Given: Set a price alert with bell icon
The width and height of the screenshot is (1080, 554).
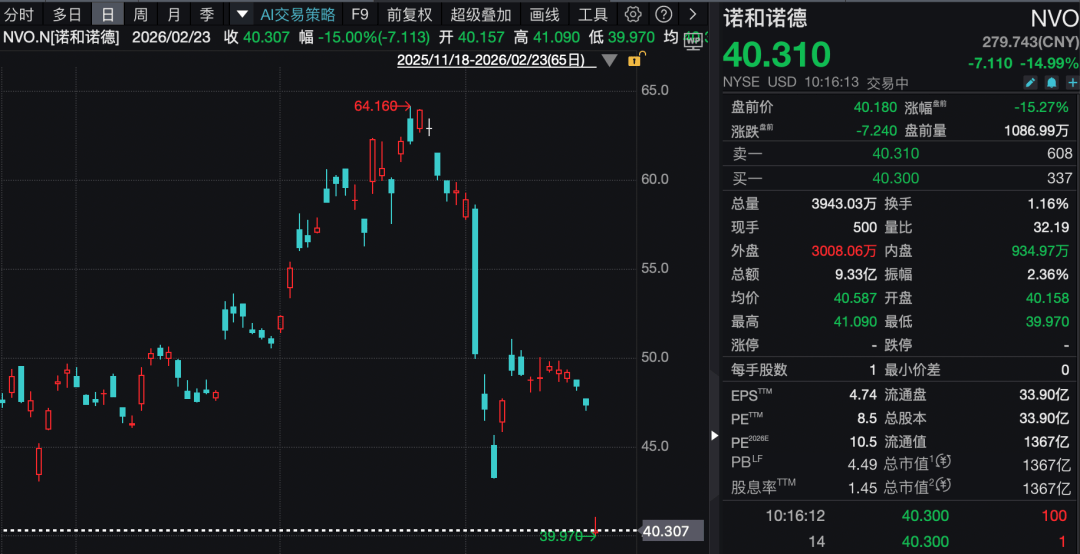Looking at the screenshot, I should (x=1051, y=82).
